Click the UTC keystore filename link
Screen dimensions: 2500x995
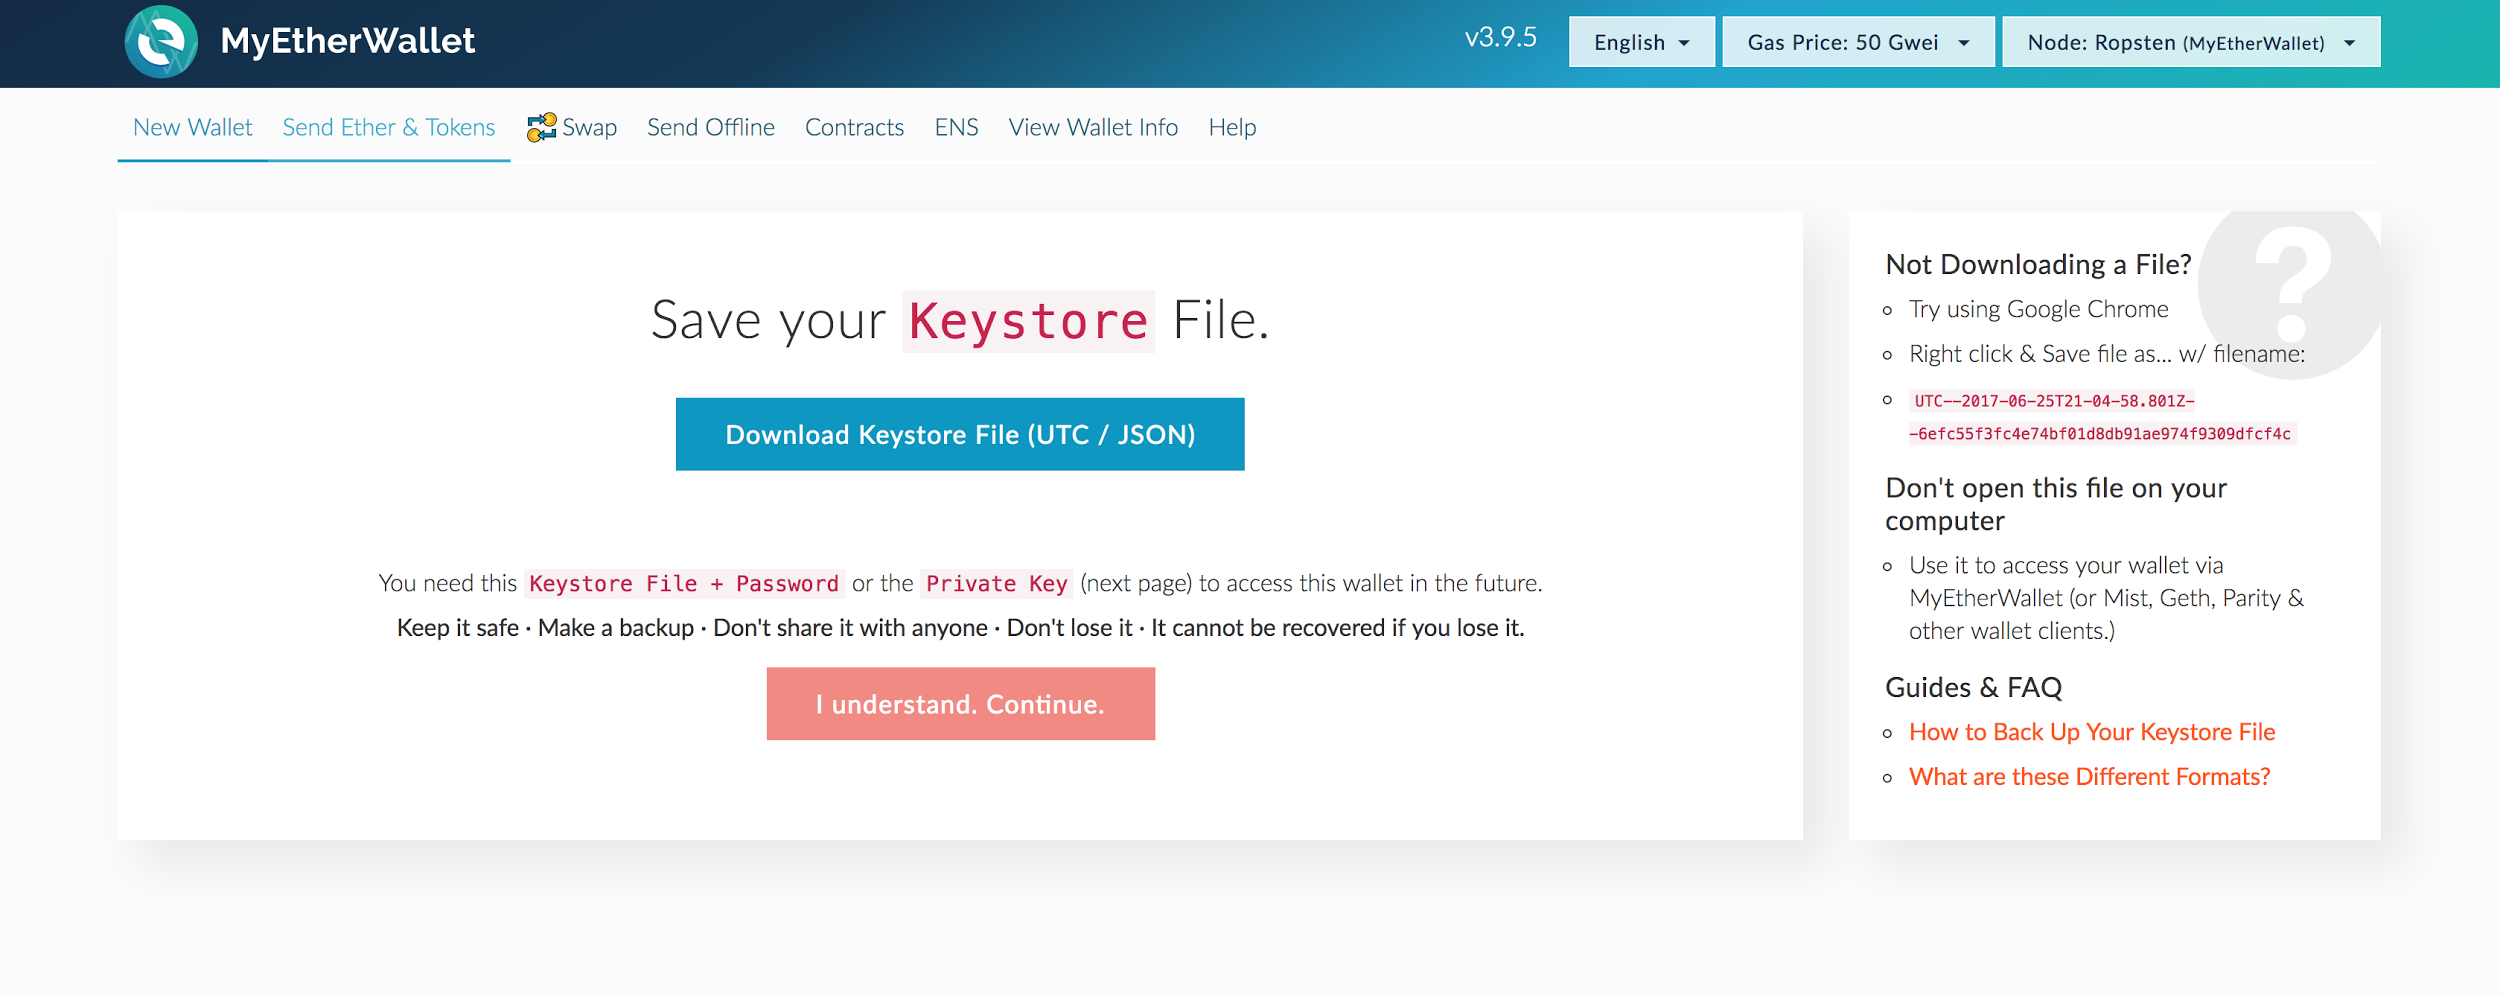point(2102,417)
